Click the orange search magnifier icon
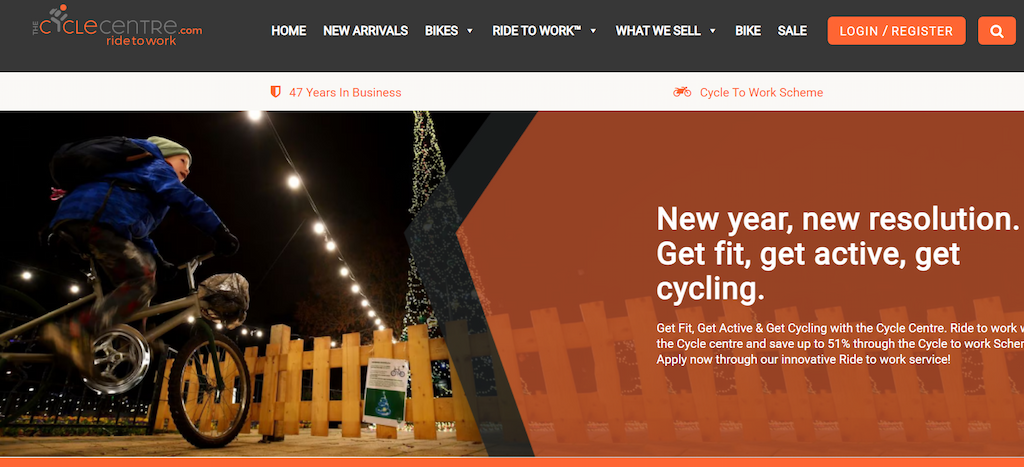Image resolution: width=1024 pixels, height=467 pixels. click(x=997, y=31)
